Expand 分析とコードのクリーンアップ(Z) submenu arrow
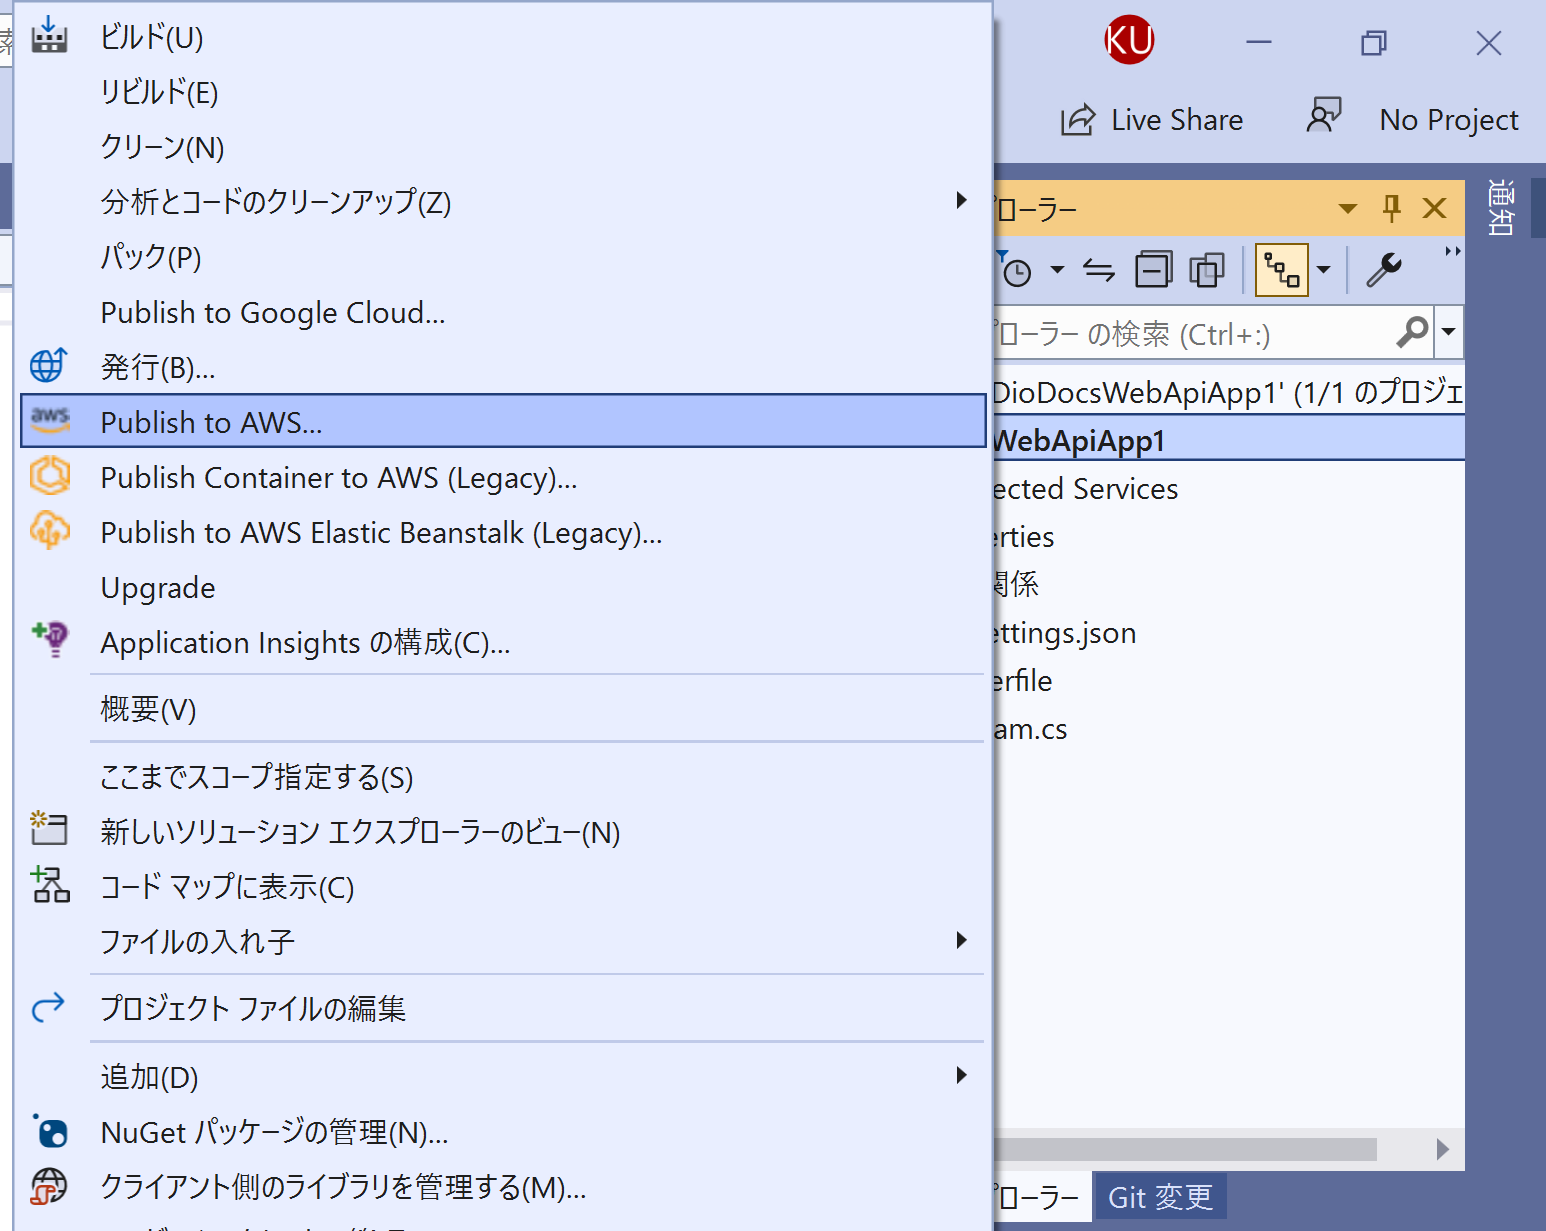This screenshot has width=1546, height=1231. [961, 200]
